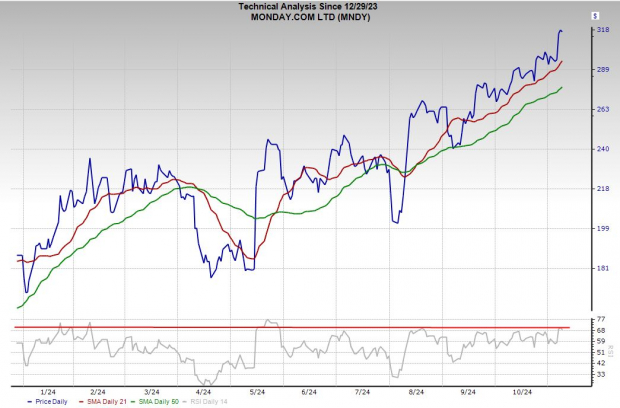Image resolution: width=620 pixels, height=408 pixels.
Task: Click the 8/24 date axis label
Action: (416, 392)
